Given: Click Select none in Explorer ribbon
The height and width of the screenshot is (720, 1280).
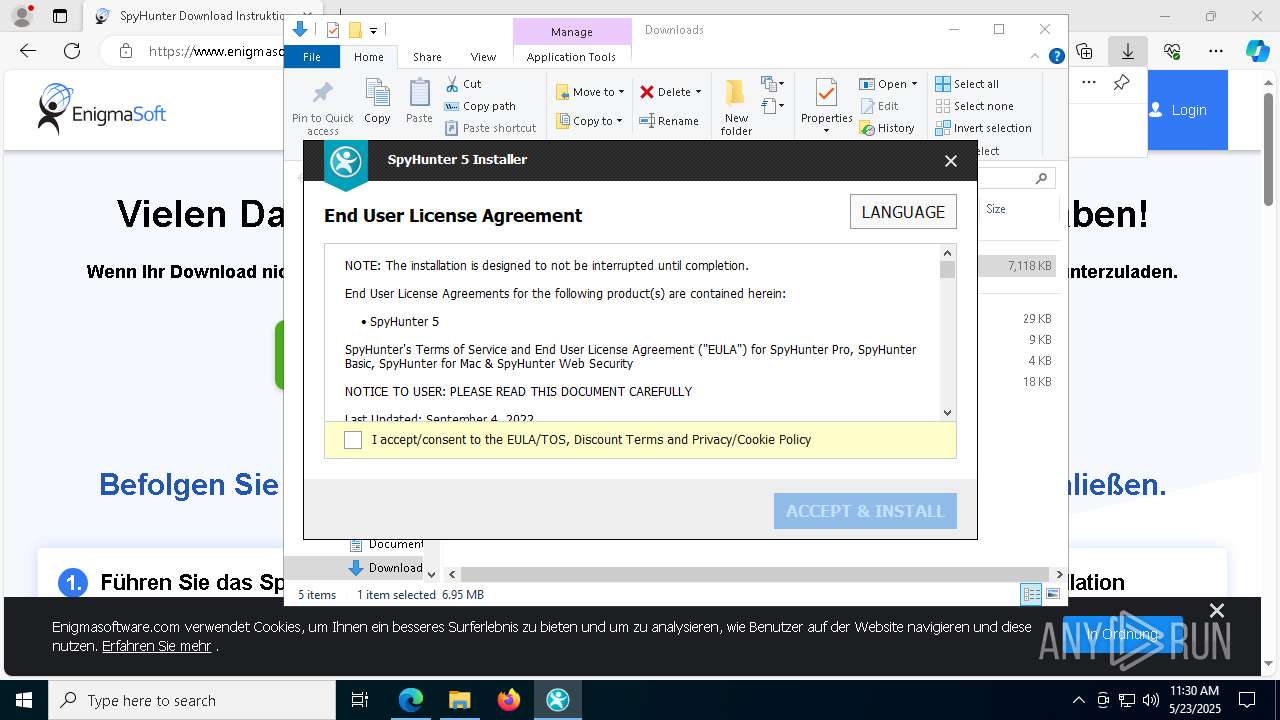Looking at the screenshot, I should tap(974, 106).
